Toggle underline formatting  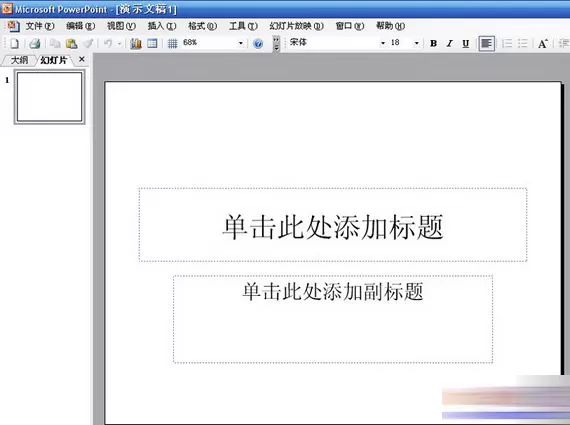point(466,44)
